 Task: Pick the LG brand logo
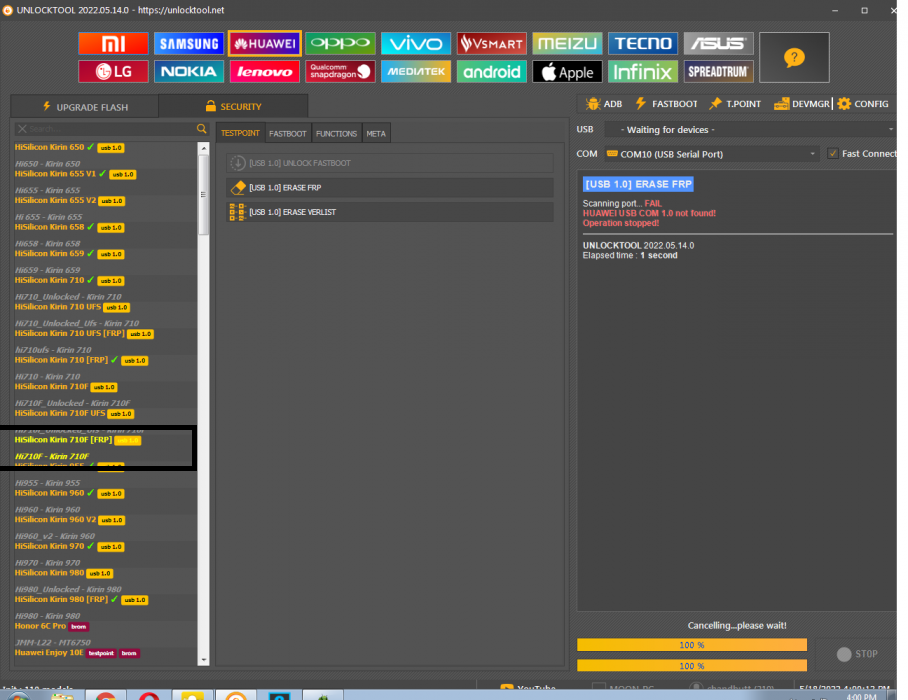tap(113, 72)
